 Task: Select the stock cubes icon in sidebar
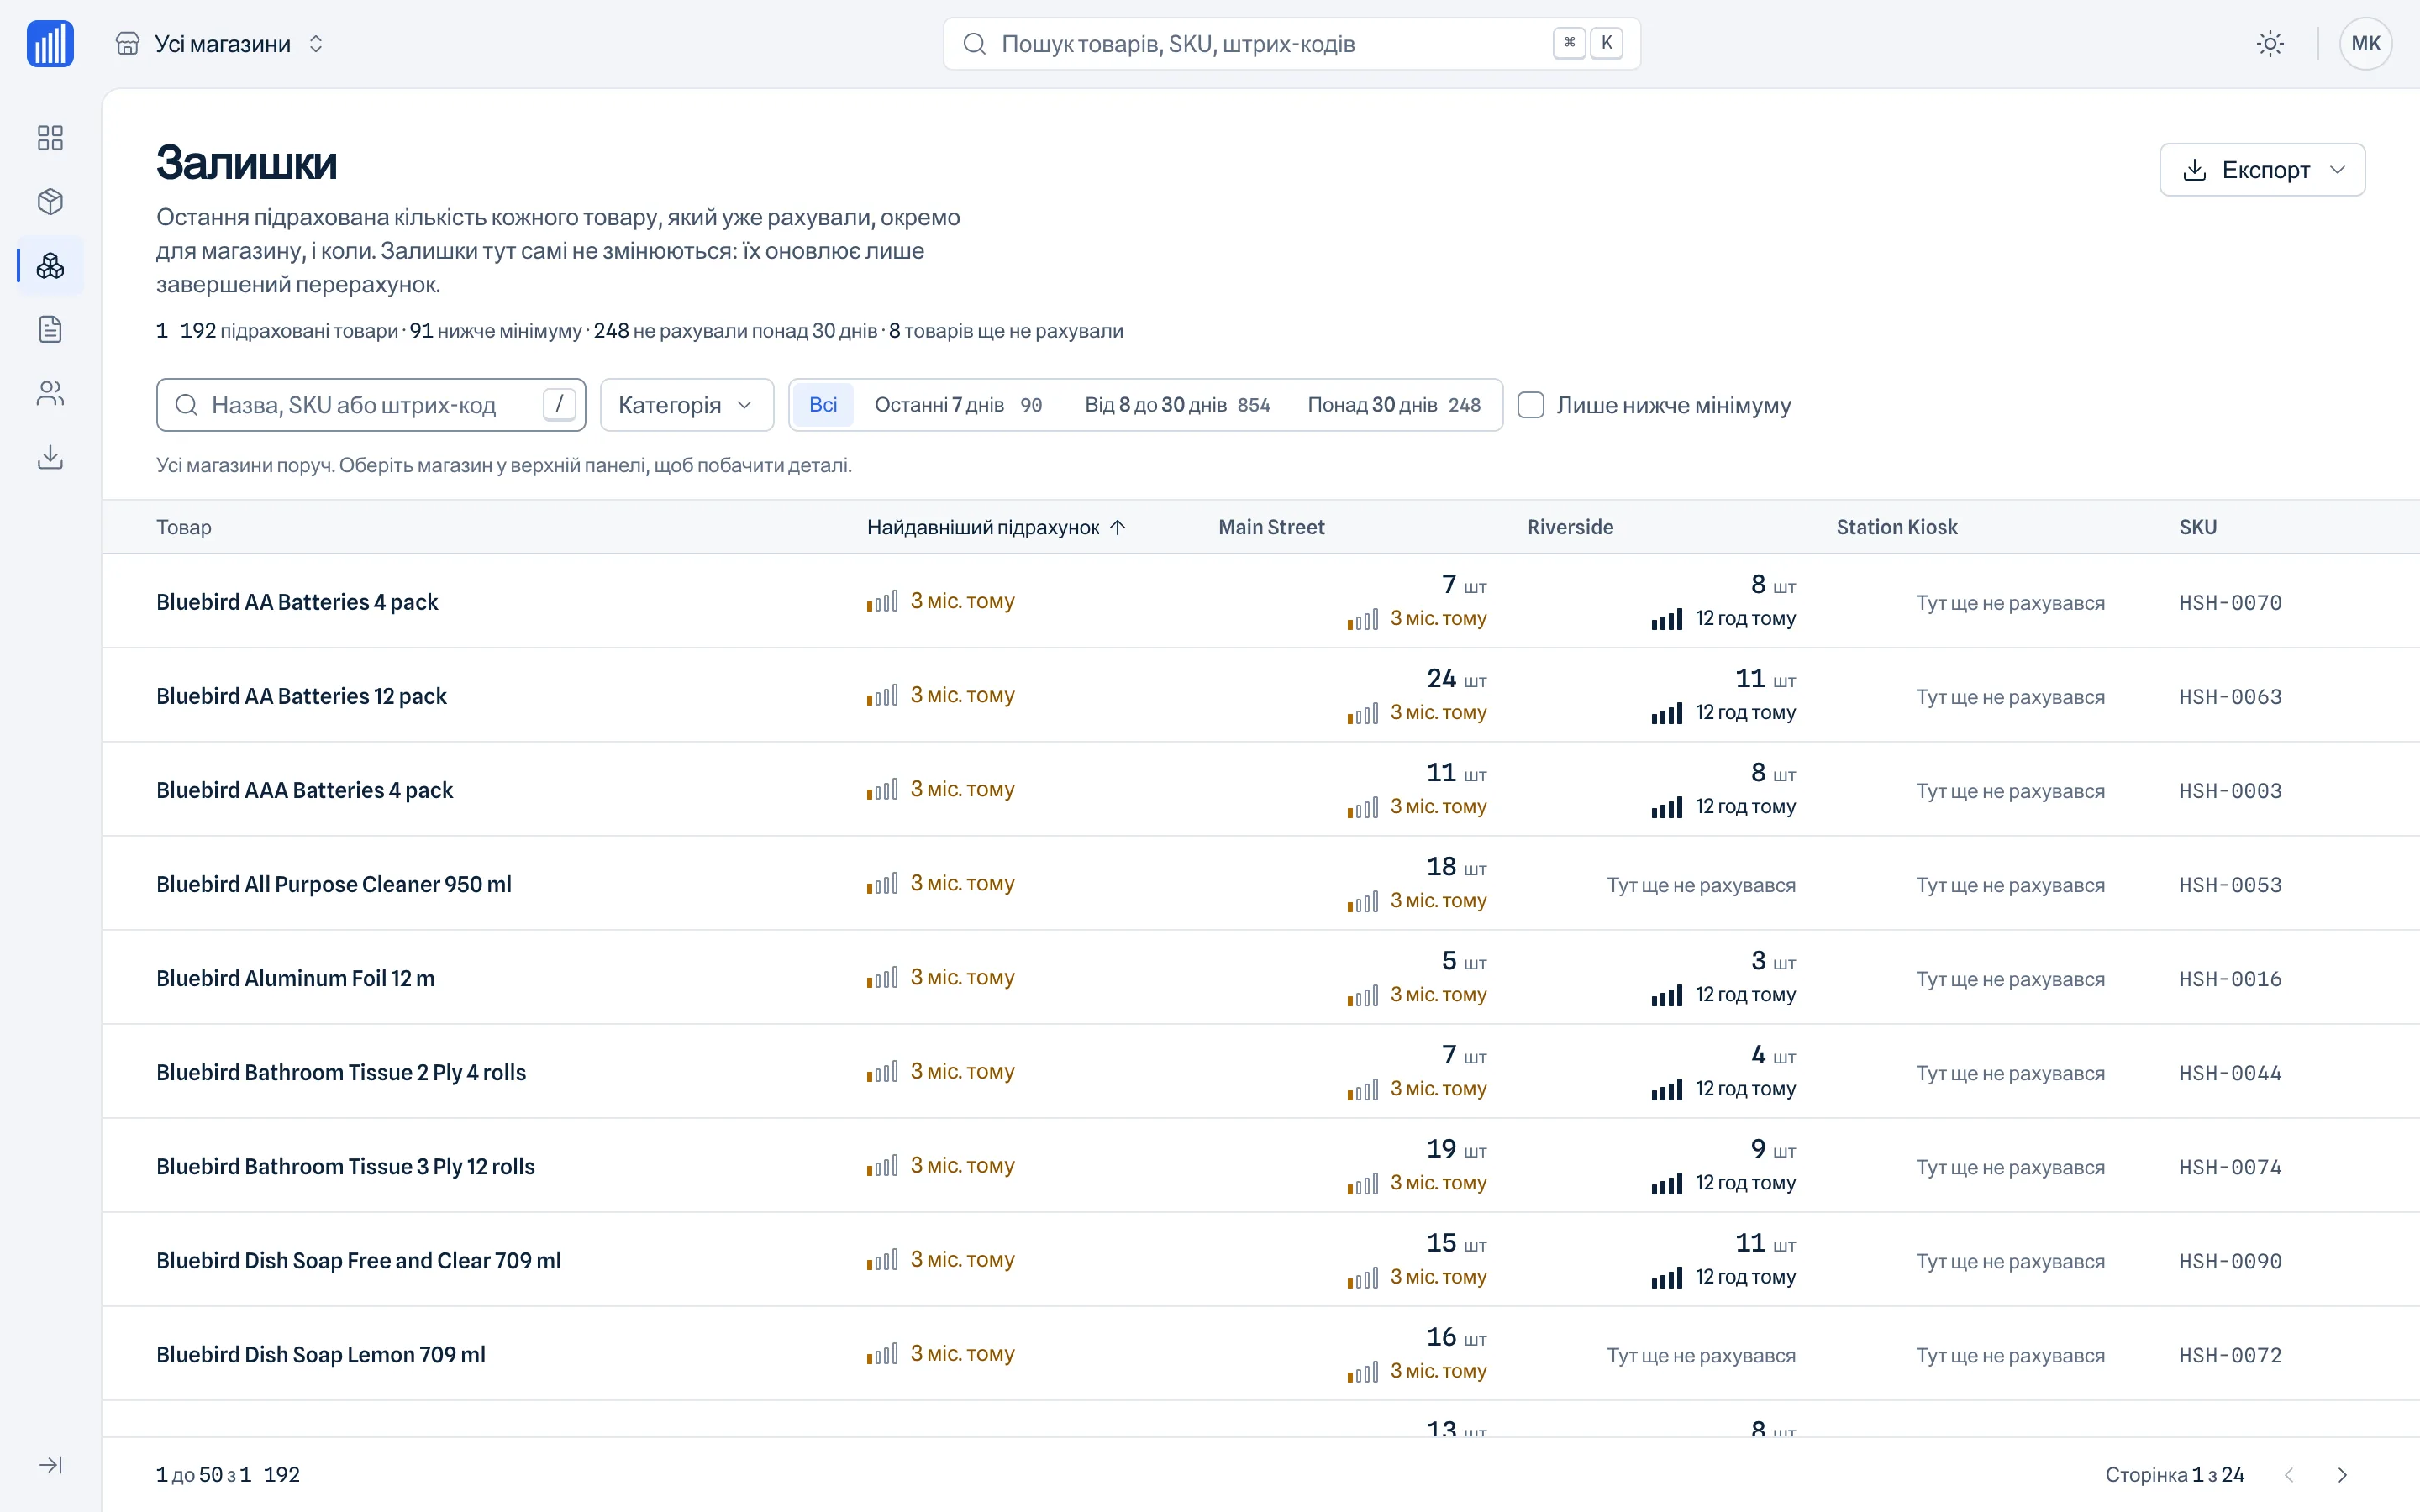point(50,265)
